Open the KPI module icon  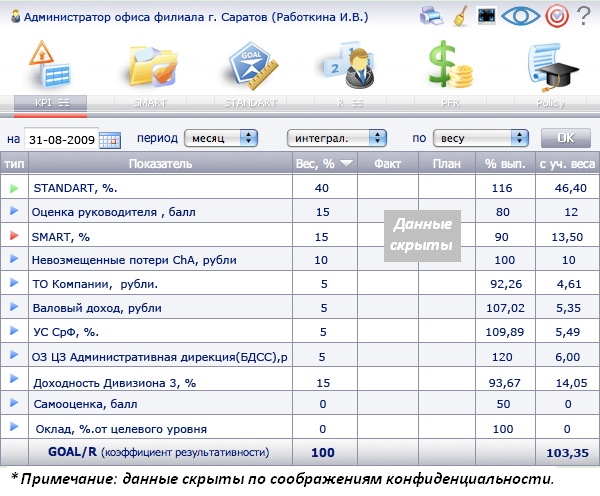[x=50, y=65]
